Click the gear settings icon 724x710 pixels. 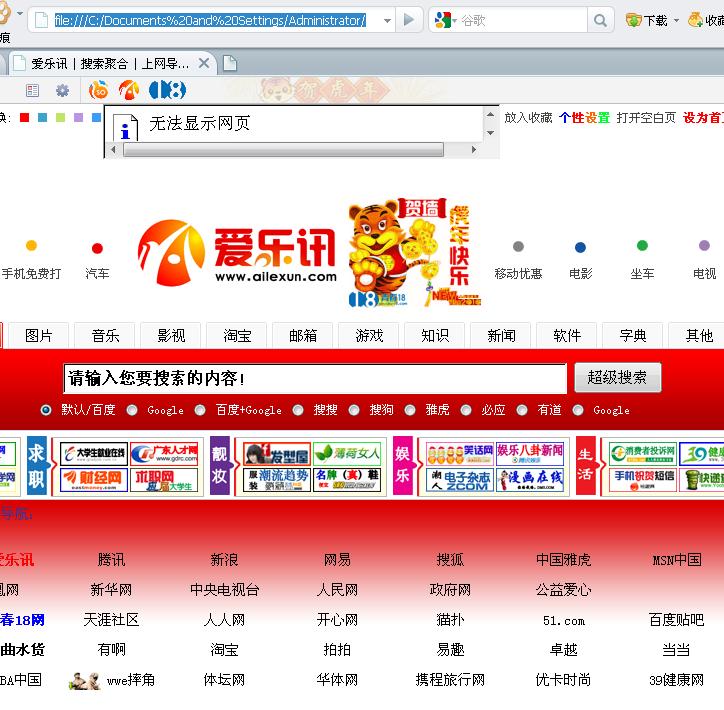62,90
